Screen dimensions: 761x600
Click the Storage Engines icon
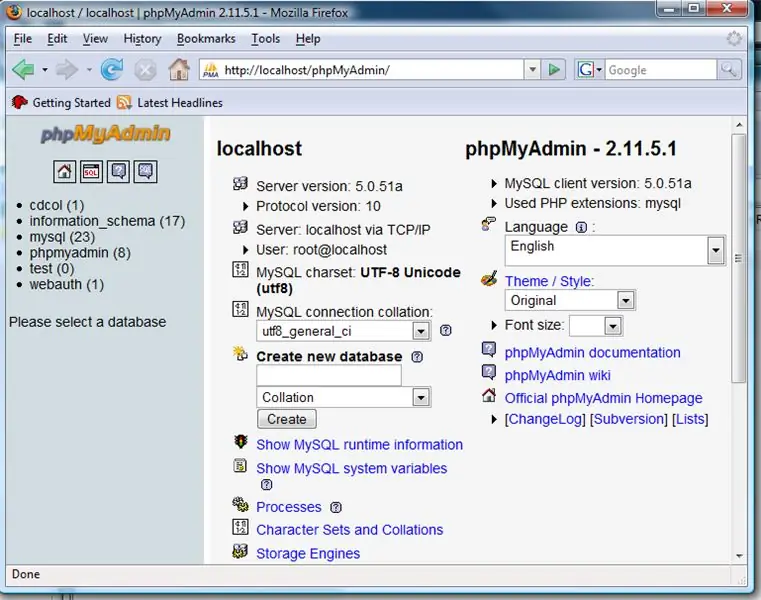click(240, 551)
